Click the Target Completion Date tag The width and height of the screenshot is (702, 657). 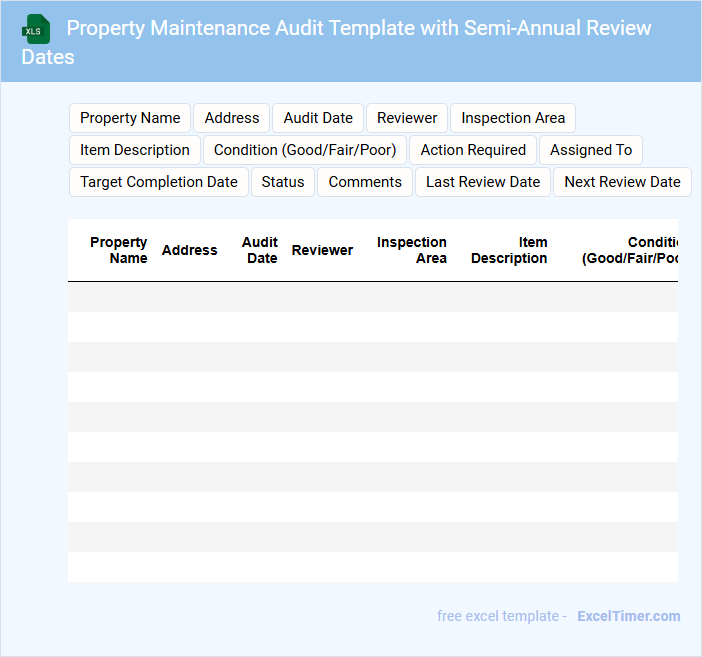(x=159, y=182)
